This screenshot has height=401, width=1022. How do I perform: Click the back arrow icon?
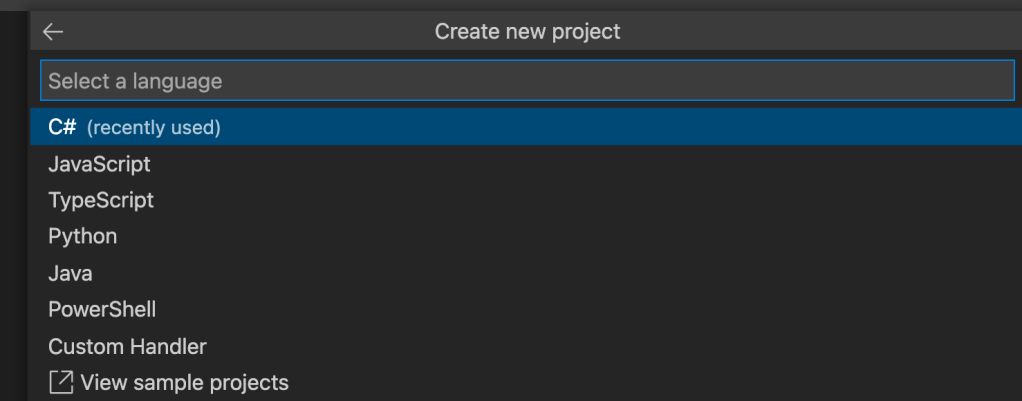coord(53,32)
